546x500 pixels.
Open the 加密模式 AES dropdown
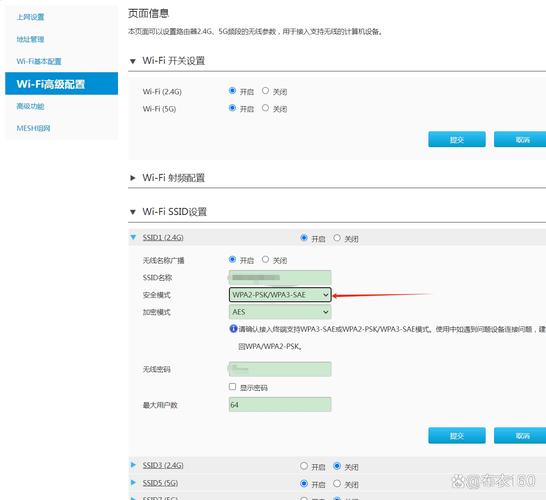[280, 312]
